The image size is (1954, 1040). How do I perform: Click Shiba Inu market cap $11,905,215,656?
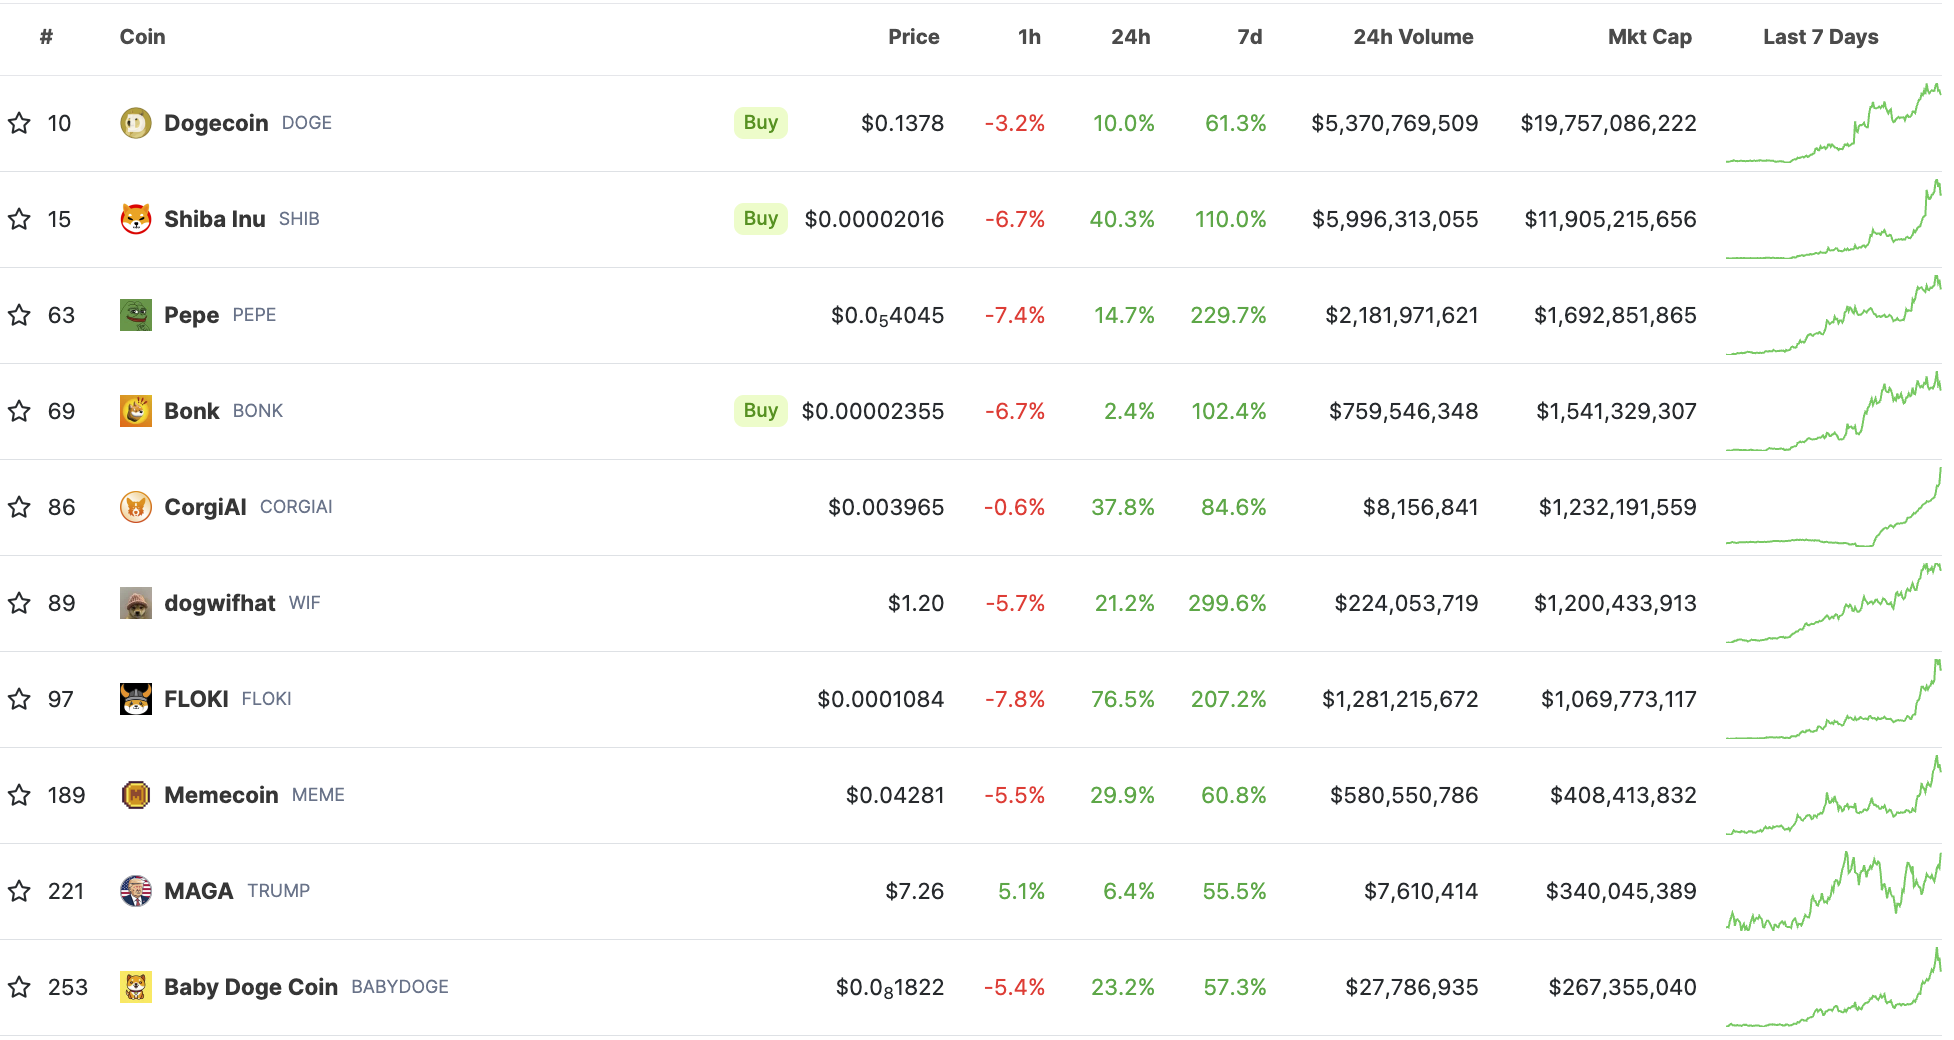click(1610, 219)
